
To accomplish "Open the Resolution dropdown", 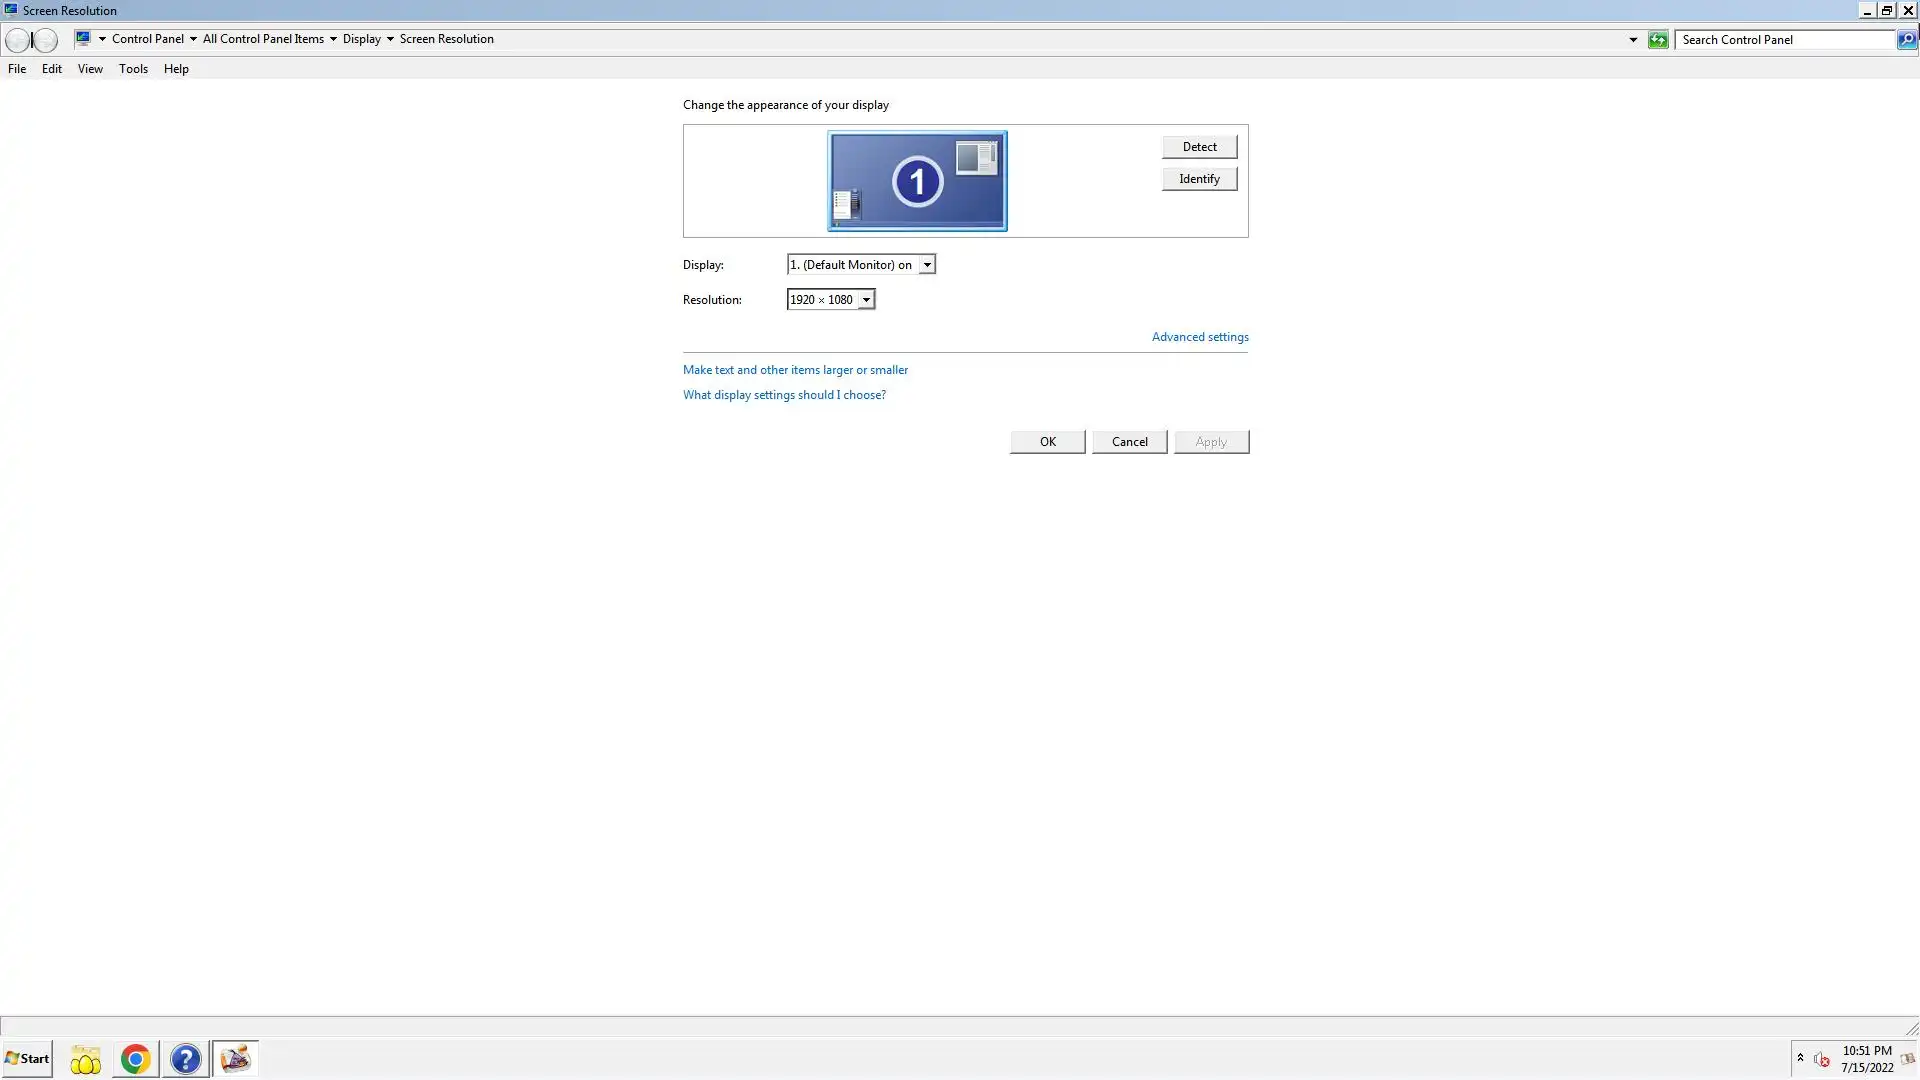I will [866, 300].
